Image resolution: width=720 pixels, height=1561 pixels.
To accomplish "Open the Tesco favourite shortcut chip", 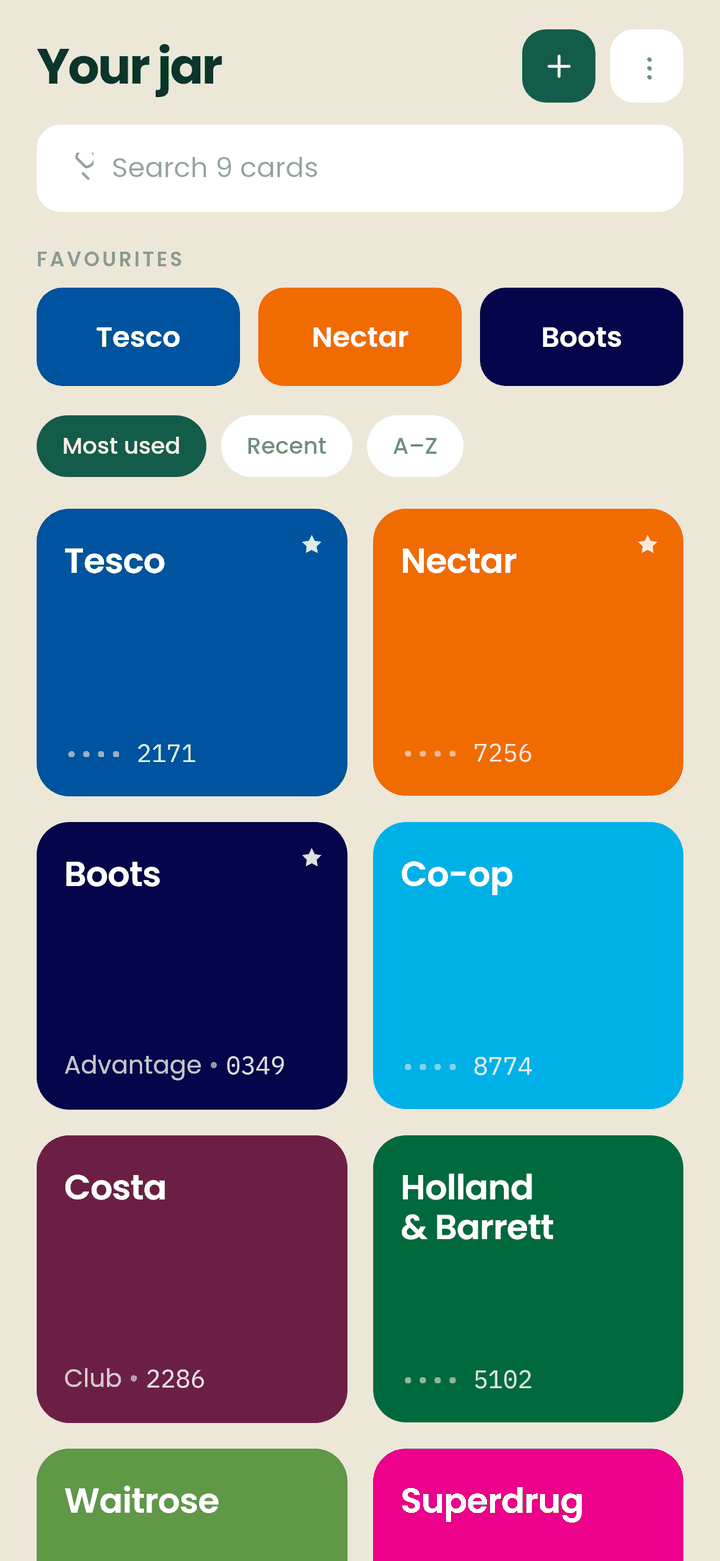I will point(138,337).
